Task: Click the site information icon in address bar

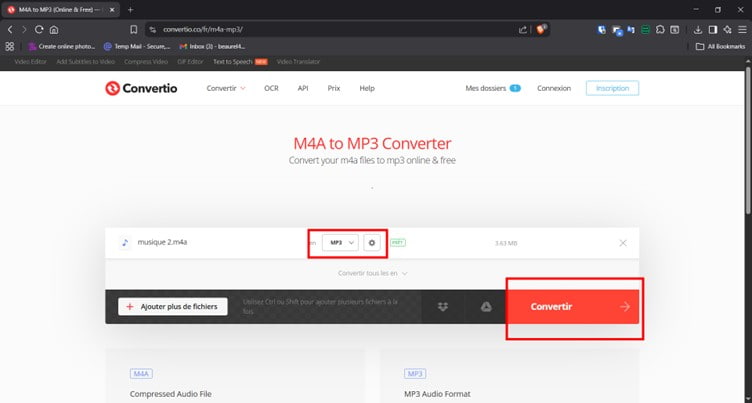Action: (x=153, y=29)
